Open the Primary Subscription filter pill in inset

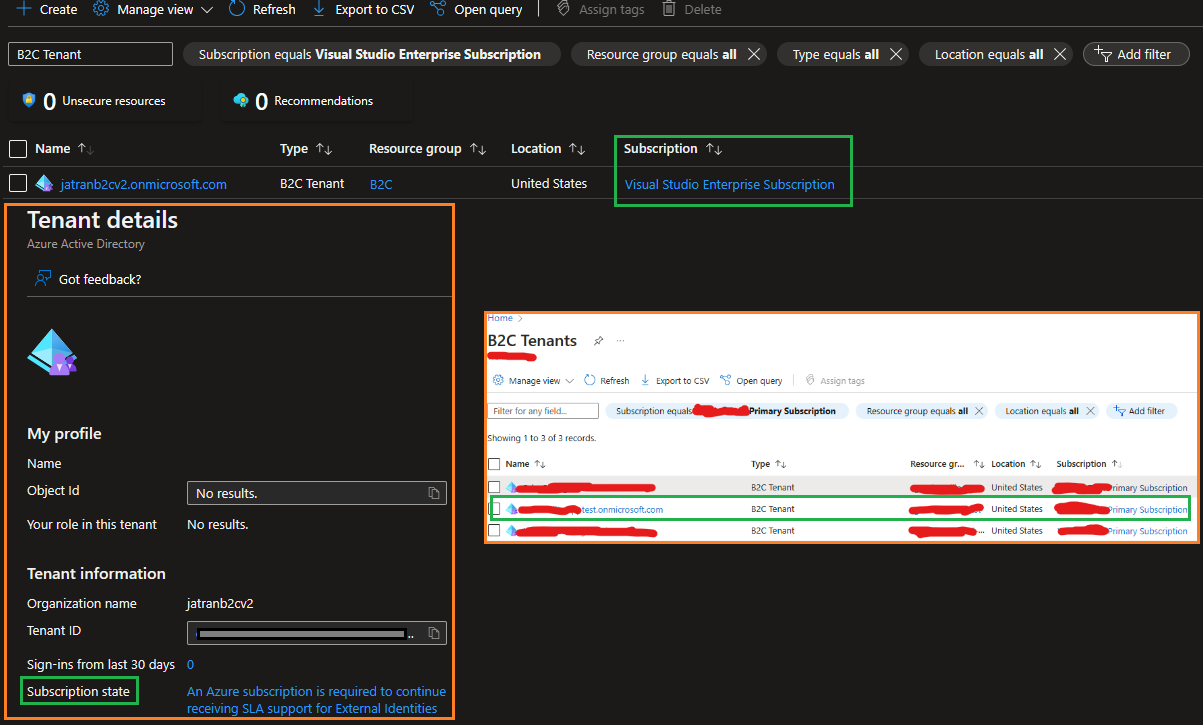pos(726,411)
